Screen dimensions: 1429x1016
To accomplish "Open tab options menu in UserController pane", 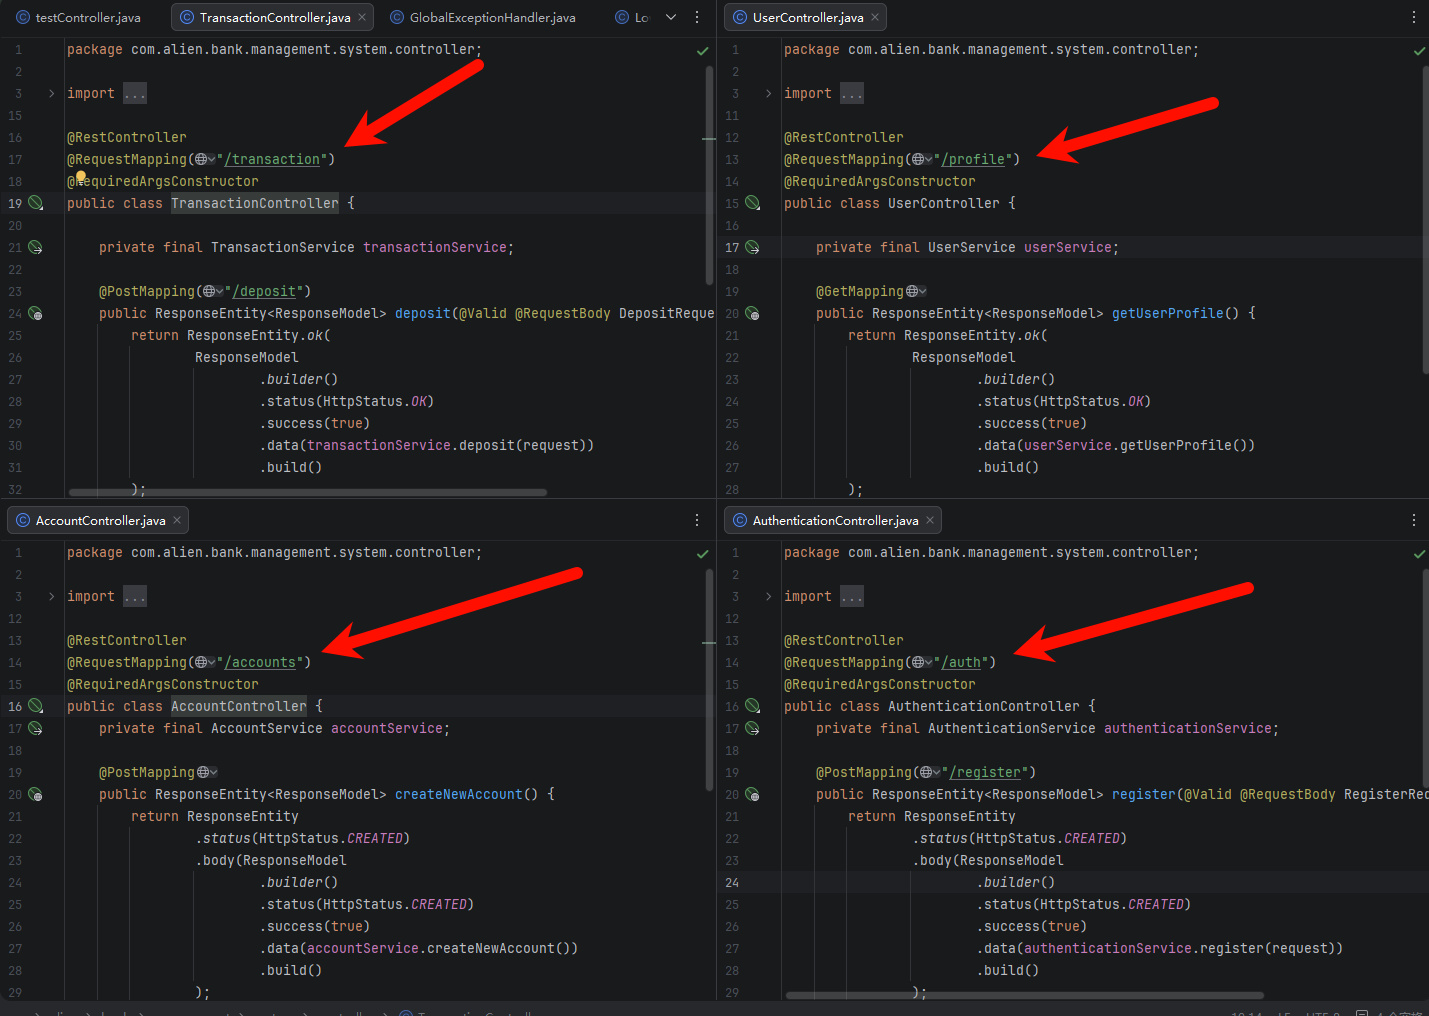I will [1414, 17].
